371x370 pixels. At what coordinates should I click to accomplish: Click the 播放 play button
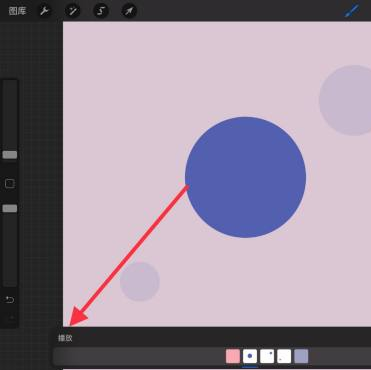point(65,338)
